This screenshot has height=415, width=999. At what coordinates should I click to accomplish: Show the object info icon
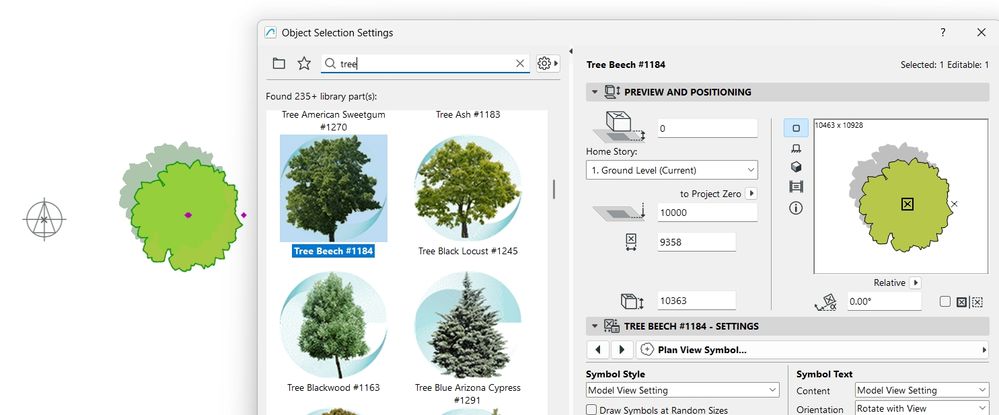point(796,208)
